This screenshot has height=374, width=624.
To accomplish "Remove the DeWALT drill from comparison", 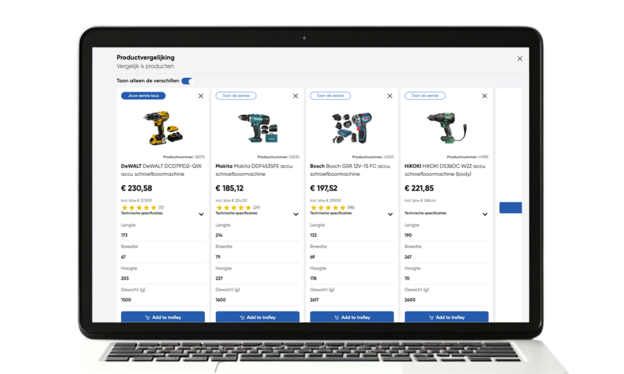I will [201, 96].
